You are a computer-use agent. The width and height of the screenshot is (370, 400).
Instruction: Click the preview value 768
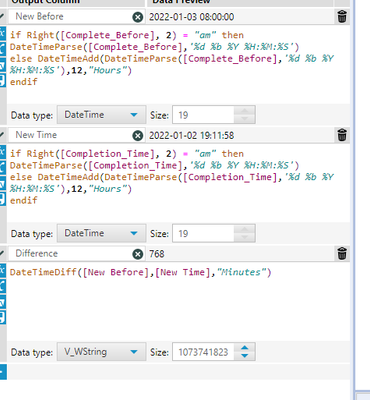[x=157, y=254]
